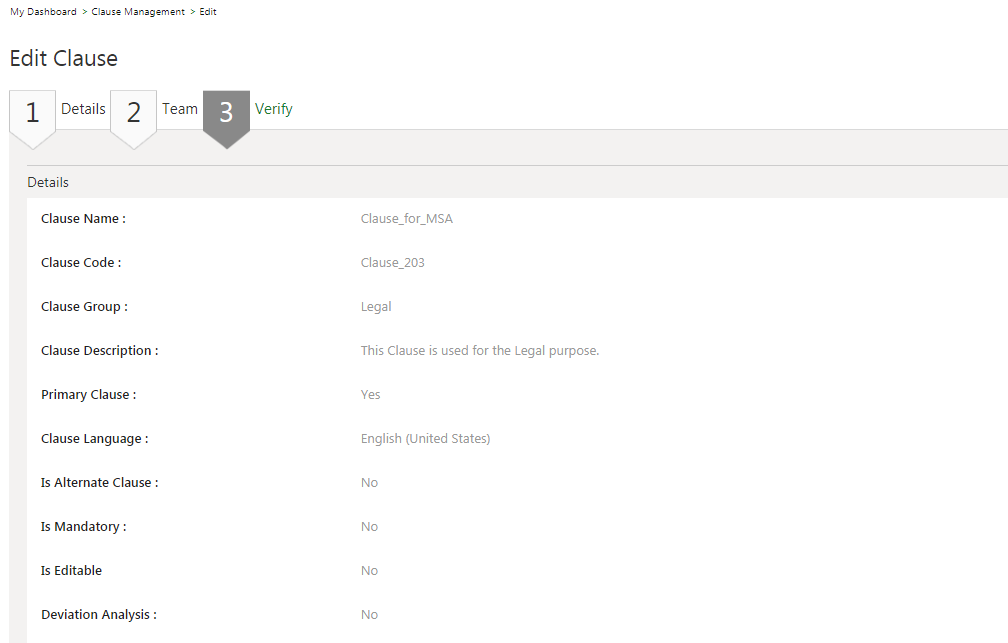Open Clause Management breadcrumb link
This screenshot has height=643, width=1008.
138,12
